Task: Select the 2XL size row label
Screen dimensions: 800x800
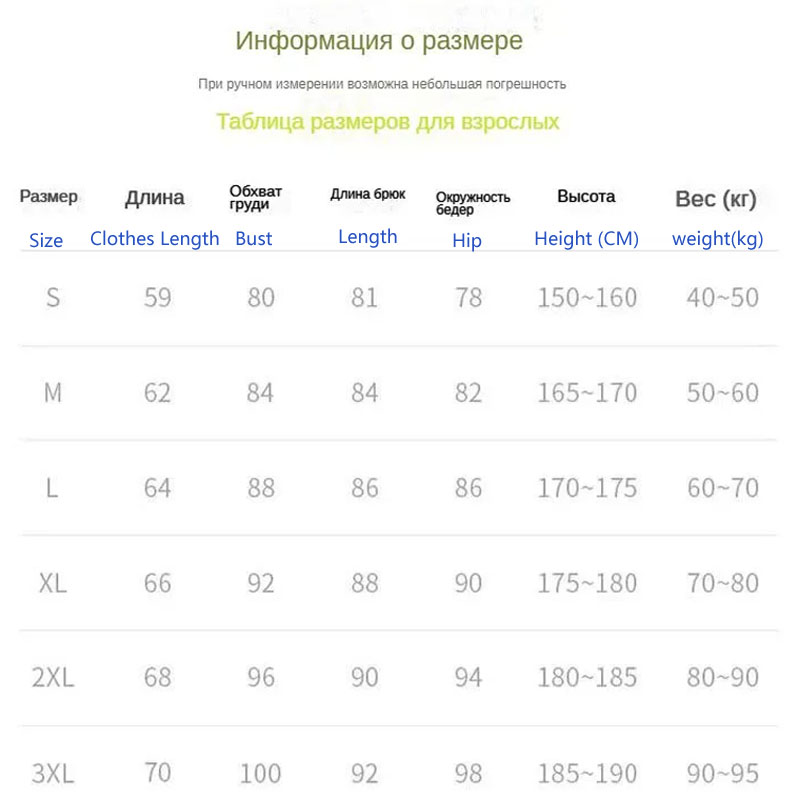Action: (x=53, y=678)
